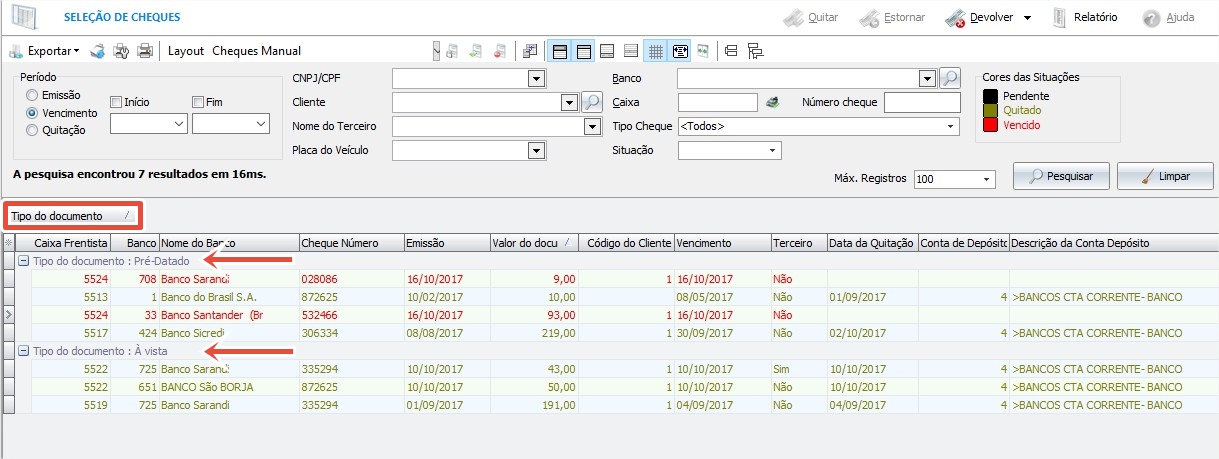Sort by Terceiro column header
The height and width of the screenshot is (459, 1219).
(x=798, y=243)
